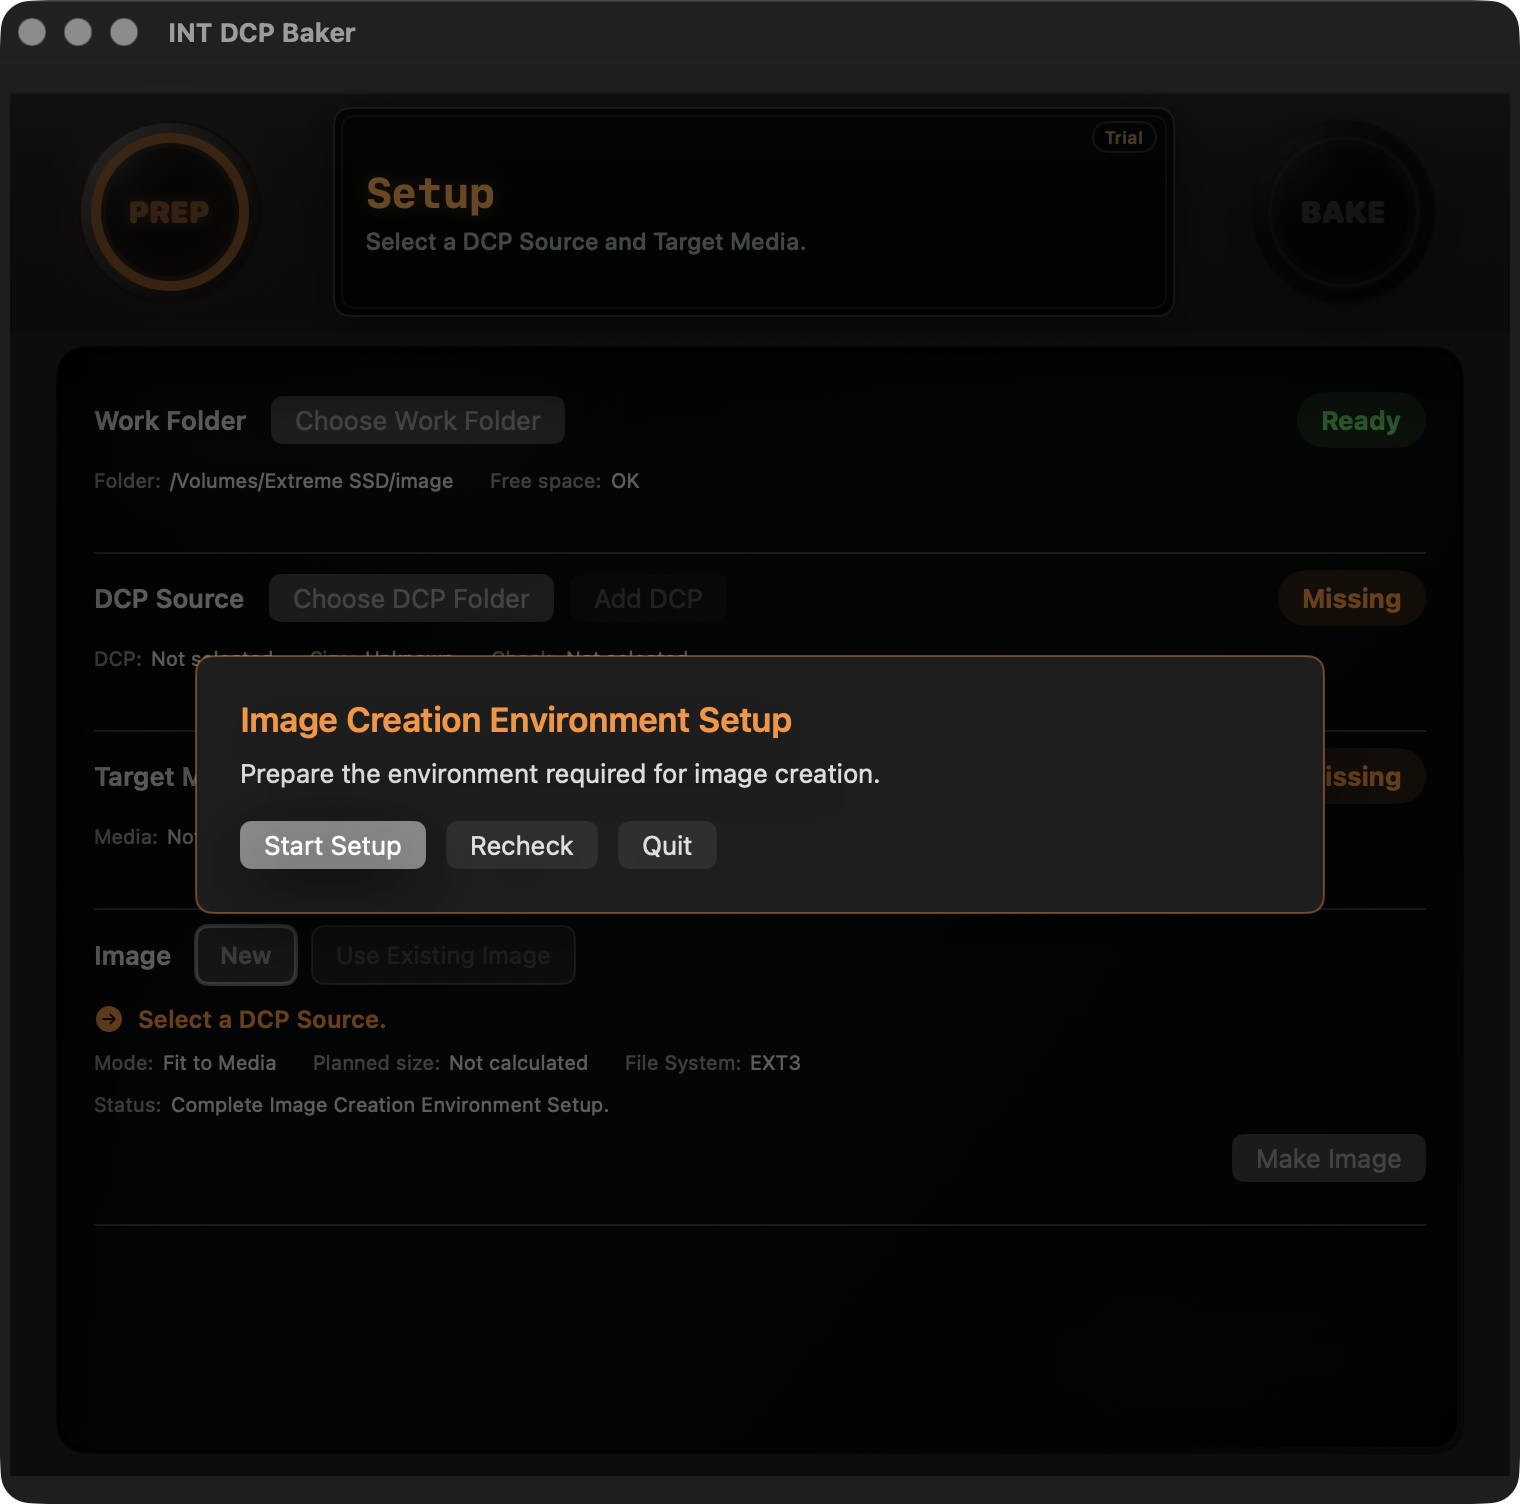This screenshot has height=1504, width=1520.
Task: Select the round BAKE stage button
Action: (x=1343, y=212)
